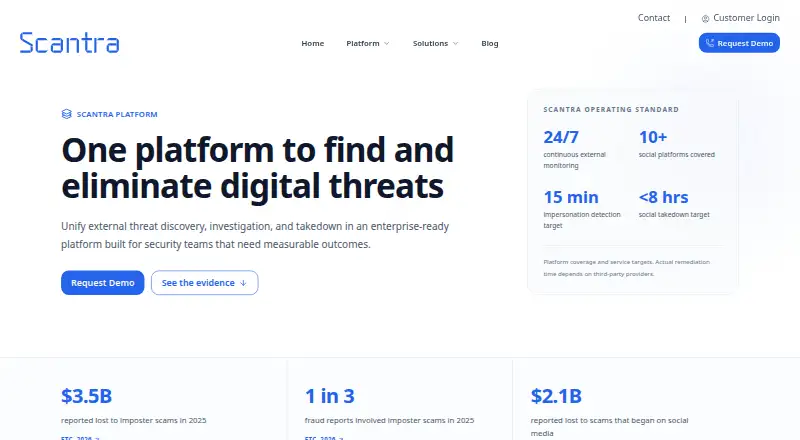Click the '$2.1B' figure
This screenshot has width=800, height=440.
coord(556,396)
